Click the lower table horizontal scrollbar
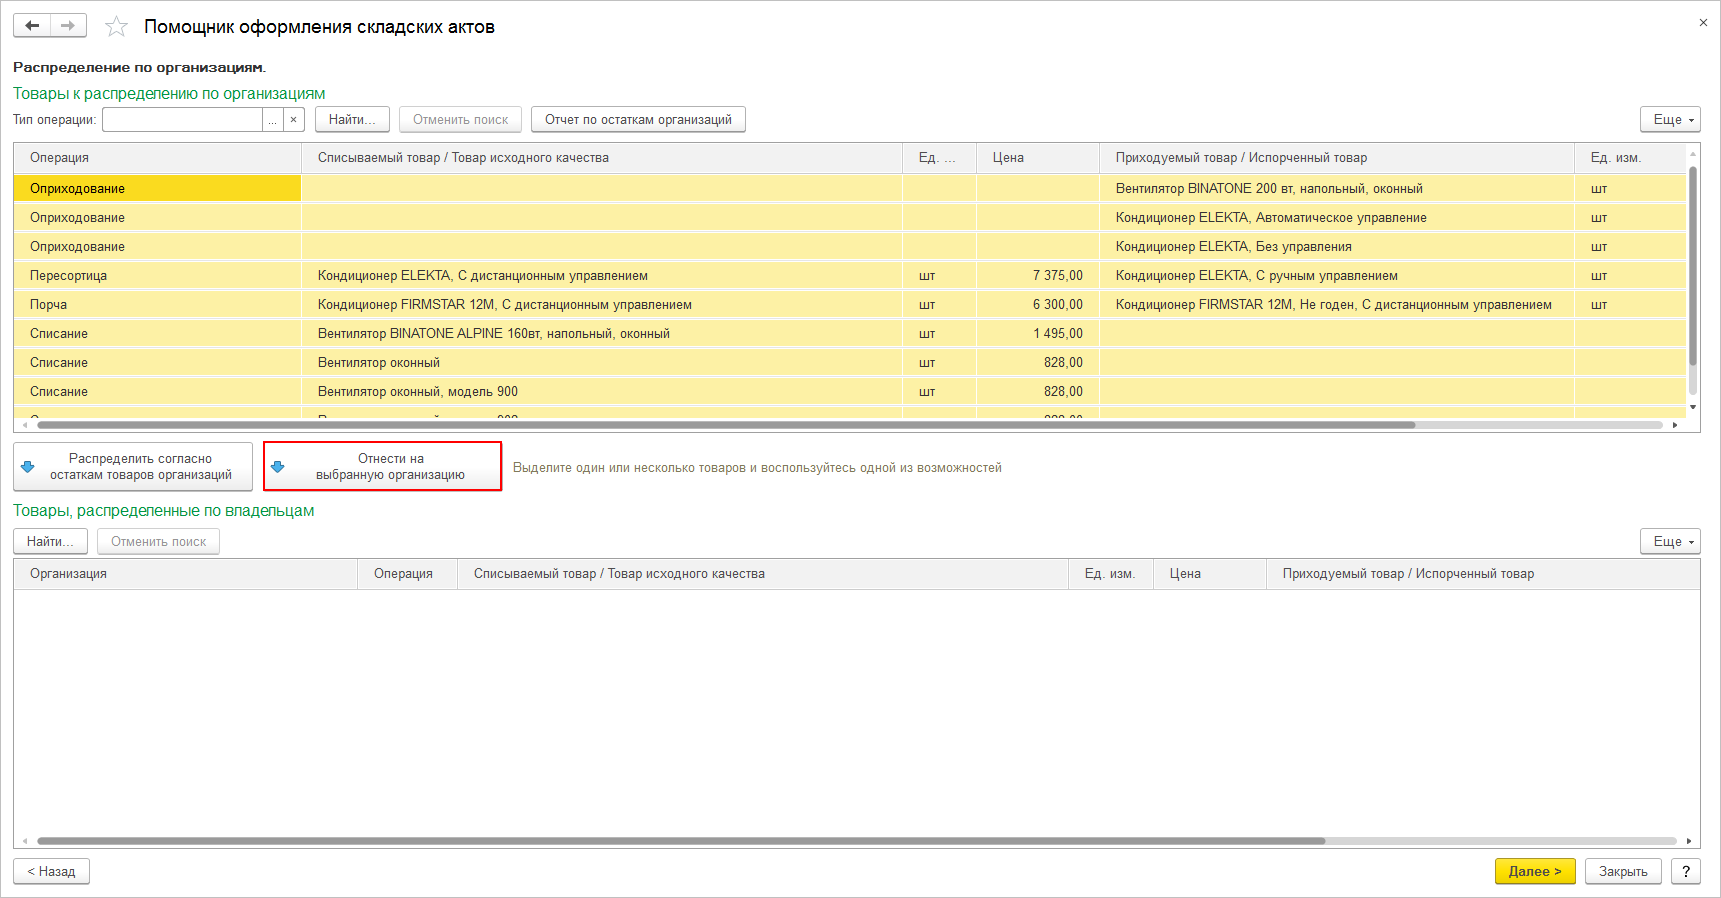Image resolution: width=1721 pixels, height=898 pixels. pyautogui.click(x=680, y=841)
